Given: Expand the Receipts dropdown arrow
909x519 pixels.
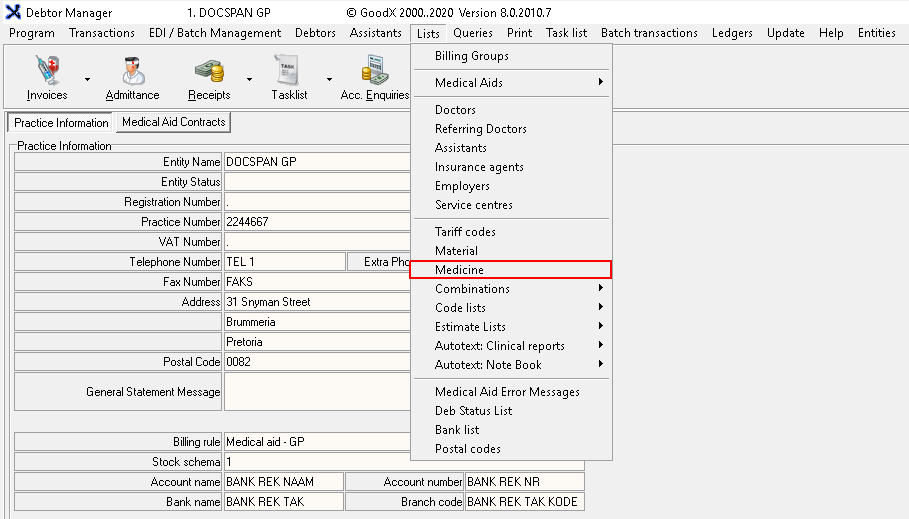Looking at the screenshot, I should (x=249, y=78).
